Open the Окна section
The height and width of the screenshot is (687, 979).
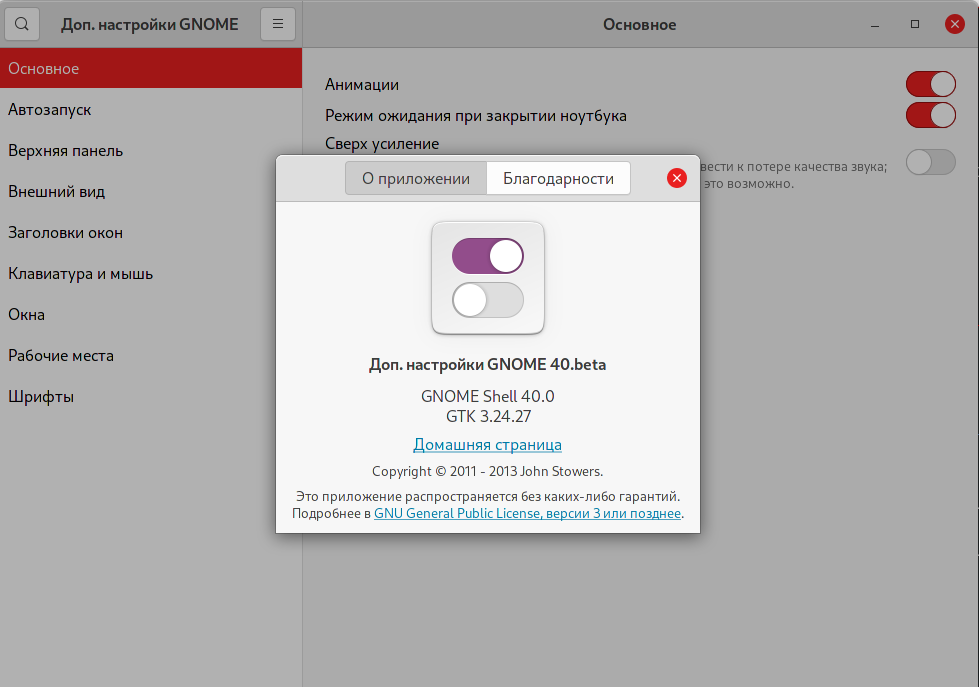click(x=151, y=314)
